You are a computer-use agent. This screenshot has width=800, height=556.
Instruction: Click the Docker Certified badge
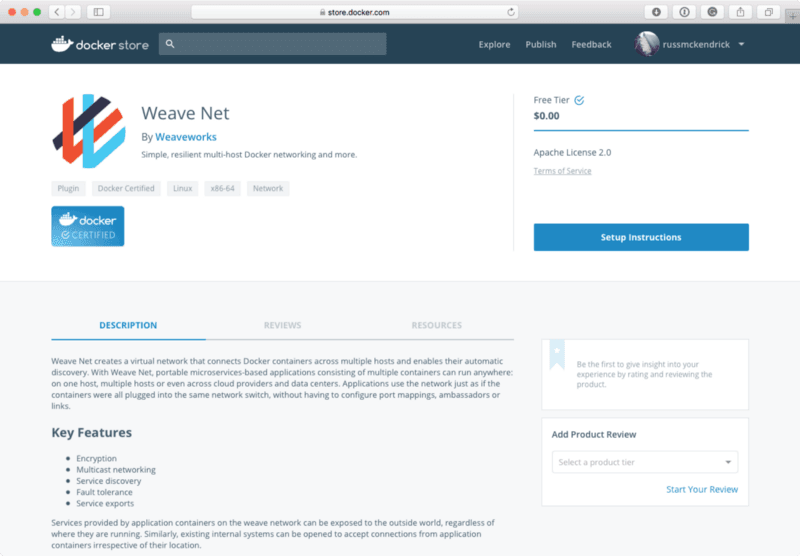pyautogui.click(x=88, y=226)
